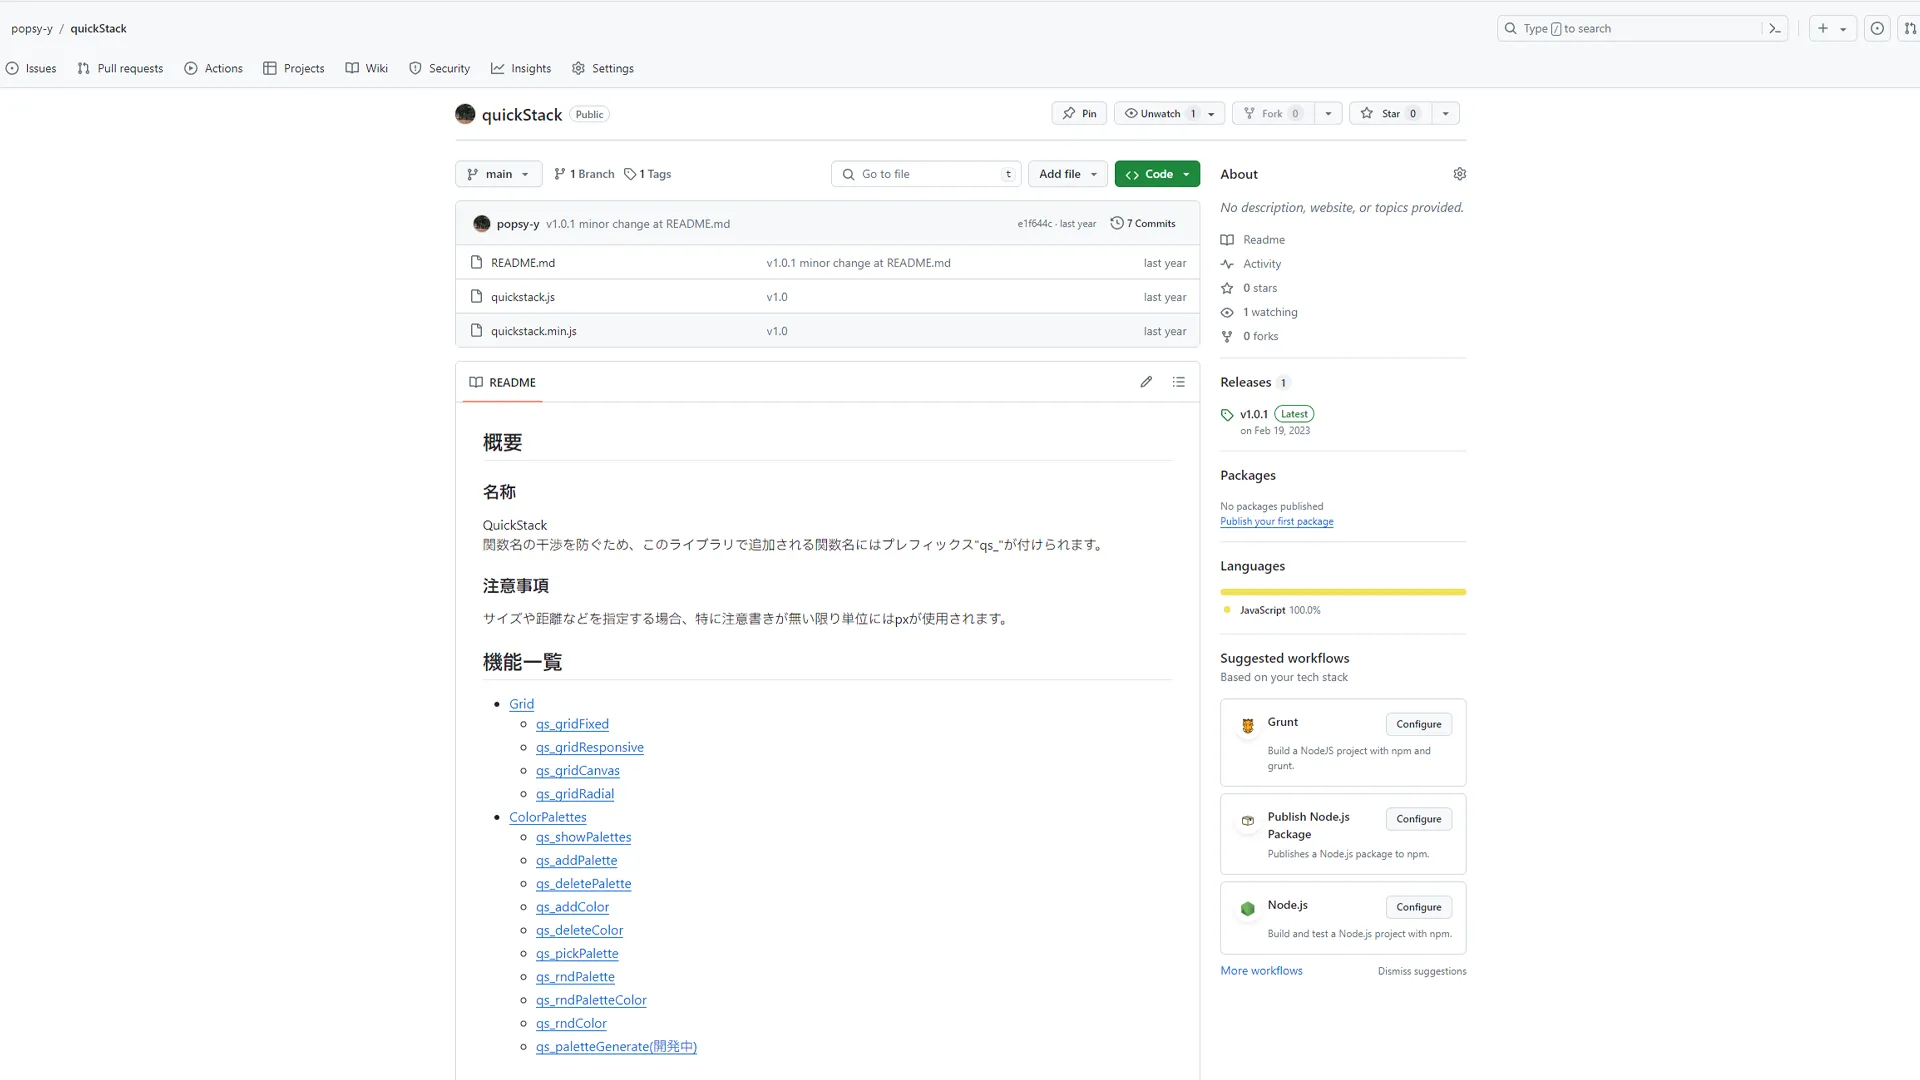Image resolution: width=1920 pixels, height=1080 pixels.
Task: Open the pull requests icon at far right of header
Action: (x=1910, y=29)
